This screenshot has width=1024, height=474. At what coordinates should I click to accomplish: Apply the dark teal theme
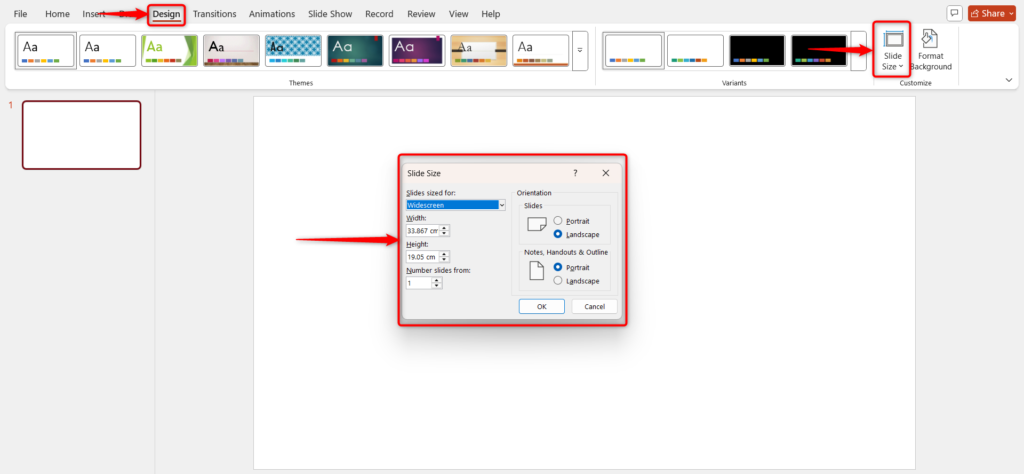pyautogui.click(x=355, y=51)
